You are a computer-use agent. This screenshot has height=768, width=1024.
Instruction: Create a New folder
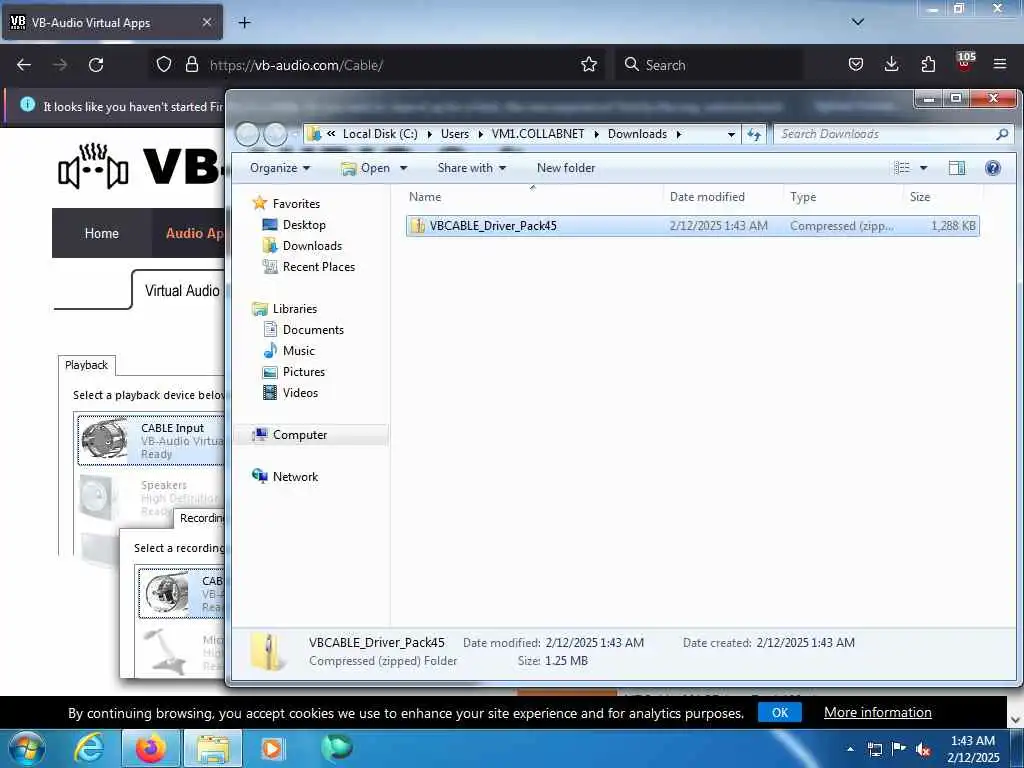566,168
